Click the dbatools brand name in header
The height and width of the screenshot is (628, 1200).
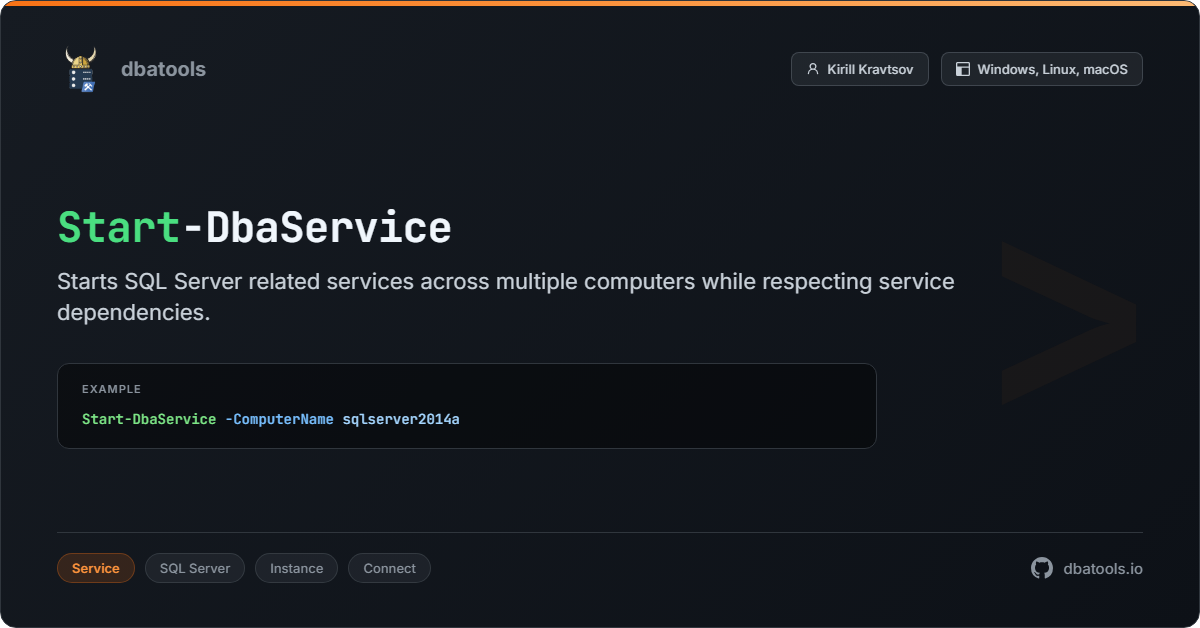pos(163,69)
